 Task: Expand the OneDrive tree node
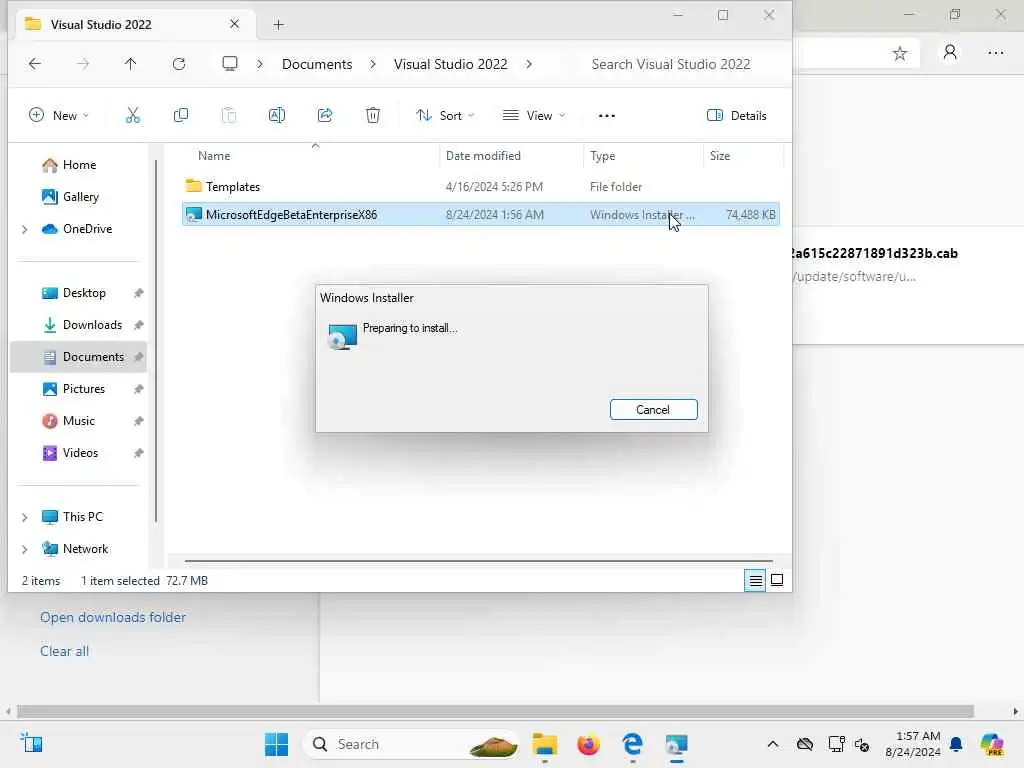24,229
